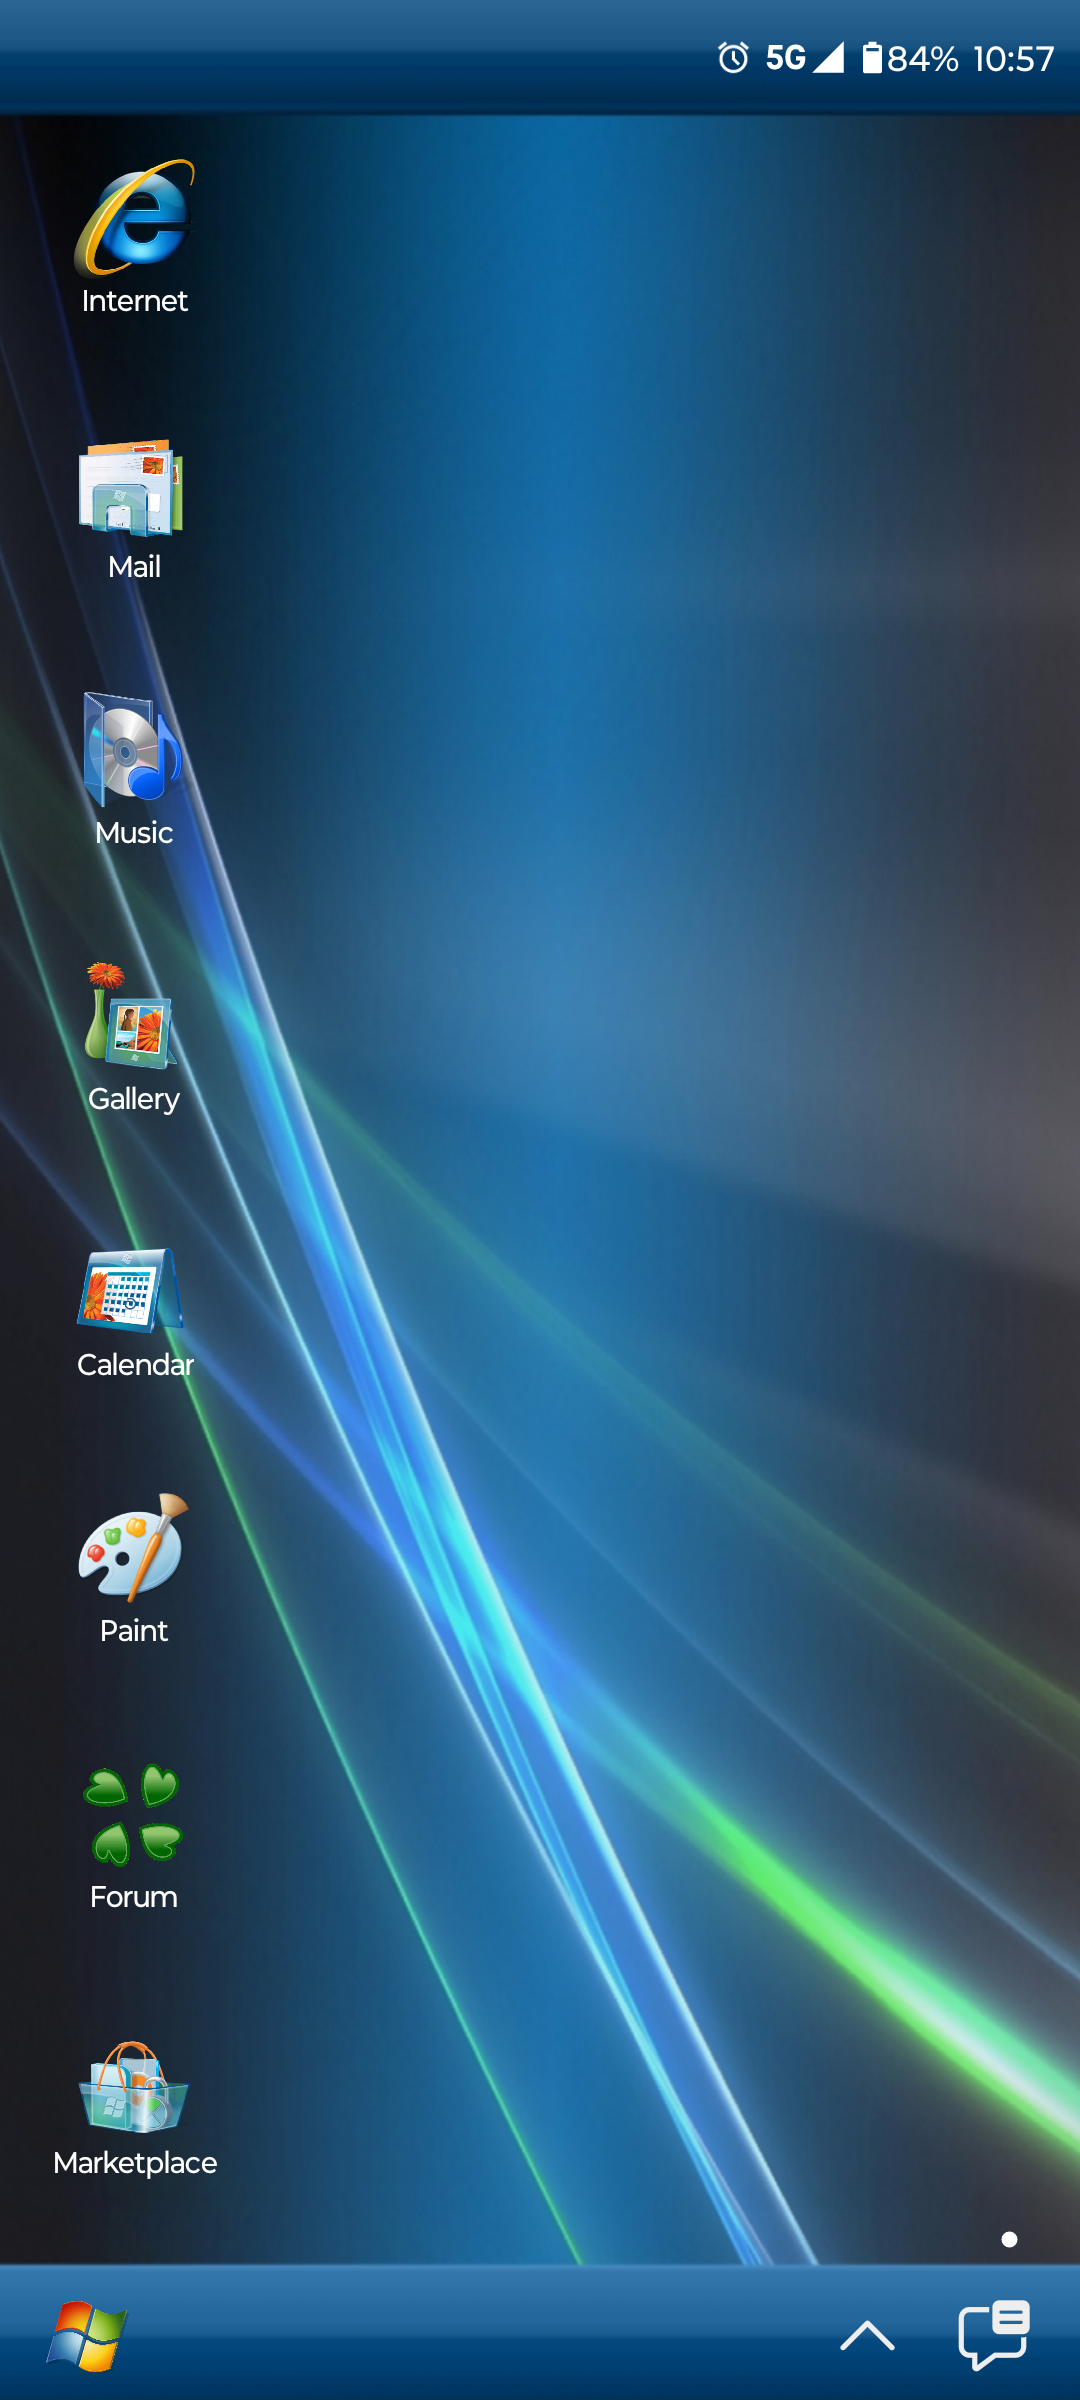Open the Gallery app

(132, 1016)
